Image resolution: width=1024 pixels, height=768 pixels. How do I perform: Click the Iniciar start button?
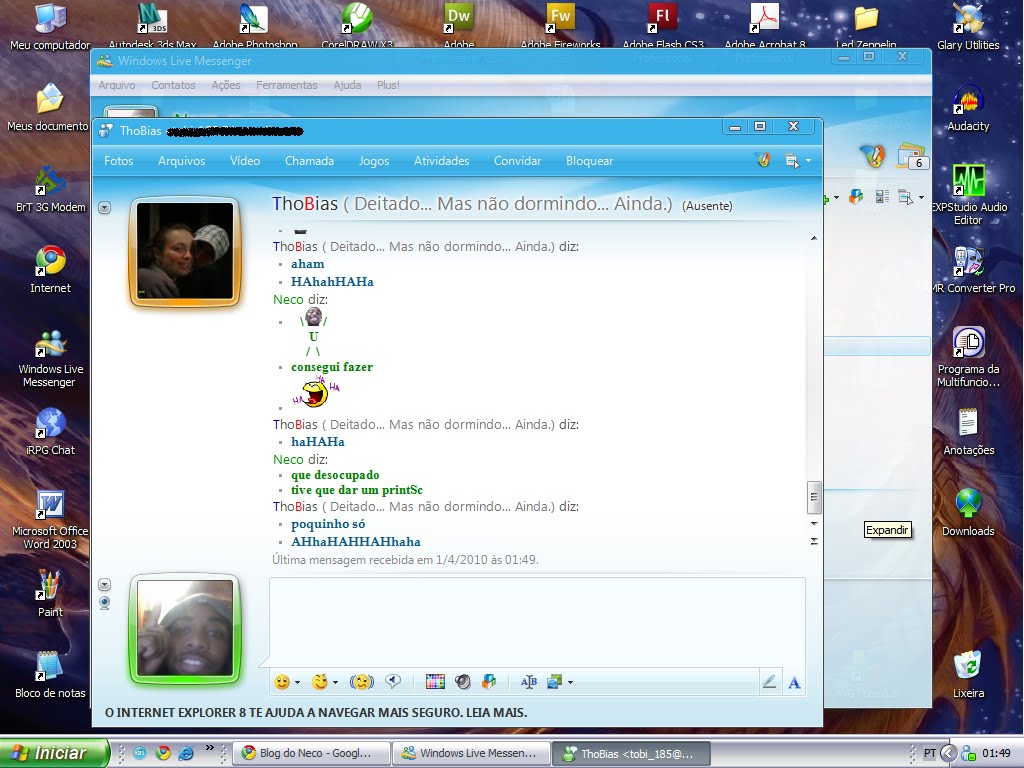point(54,753)
